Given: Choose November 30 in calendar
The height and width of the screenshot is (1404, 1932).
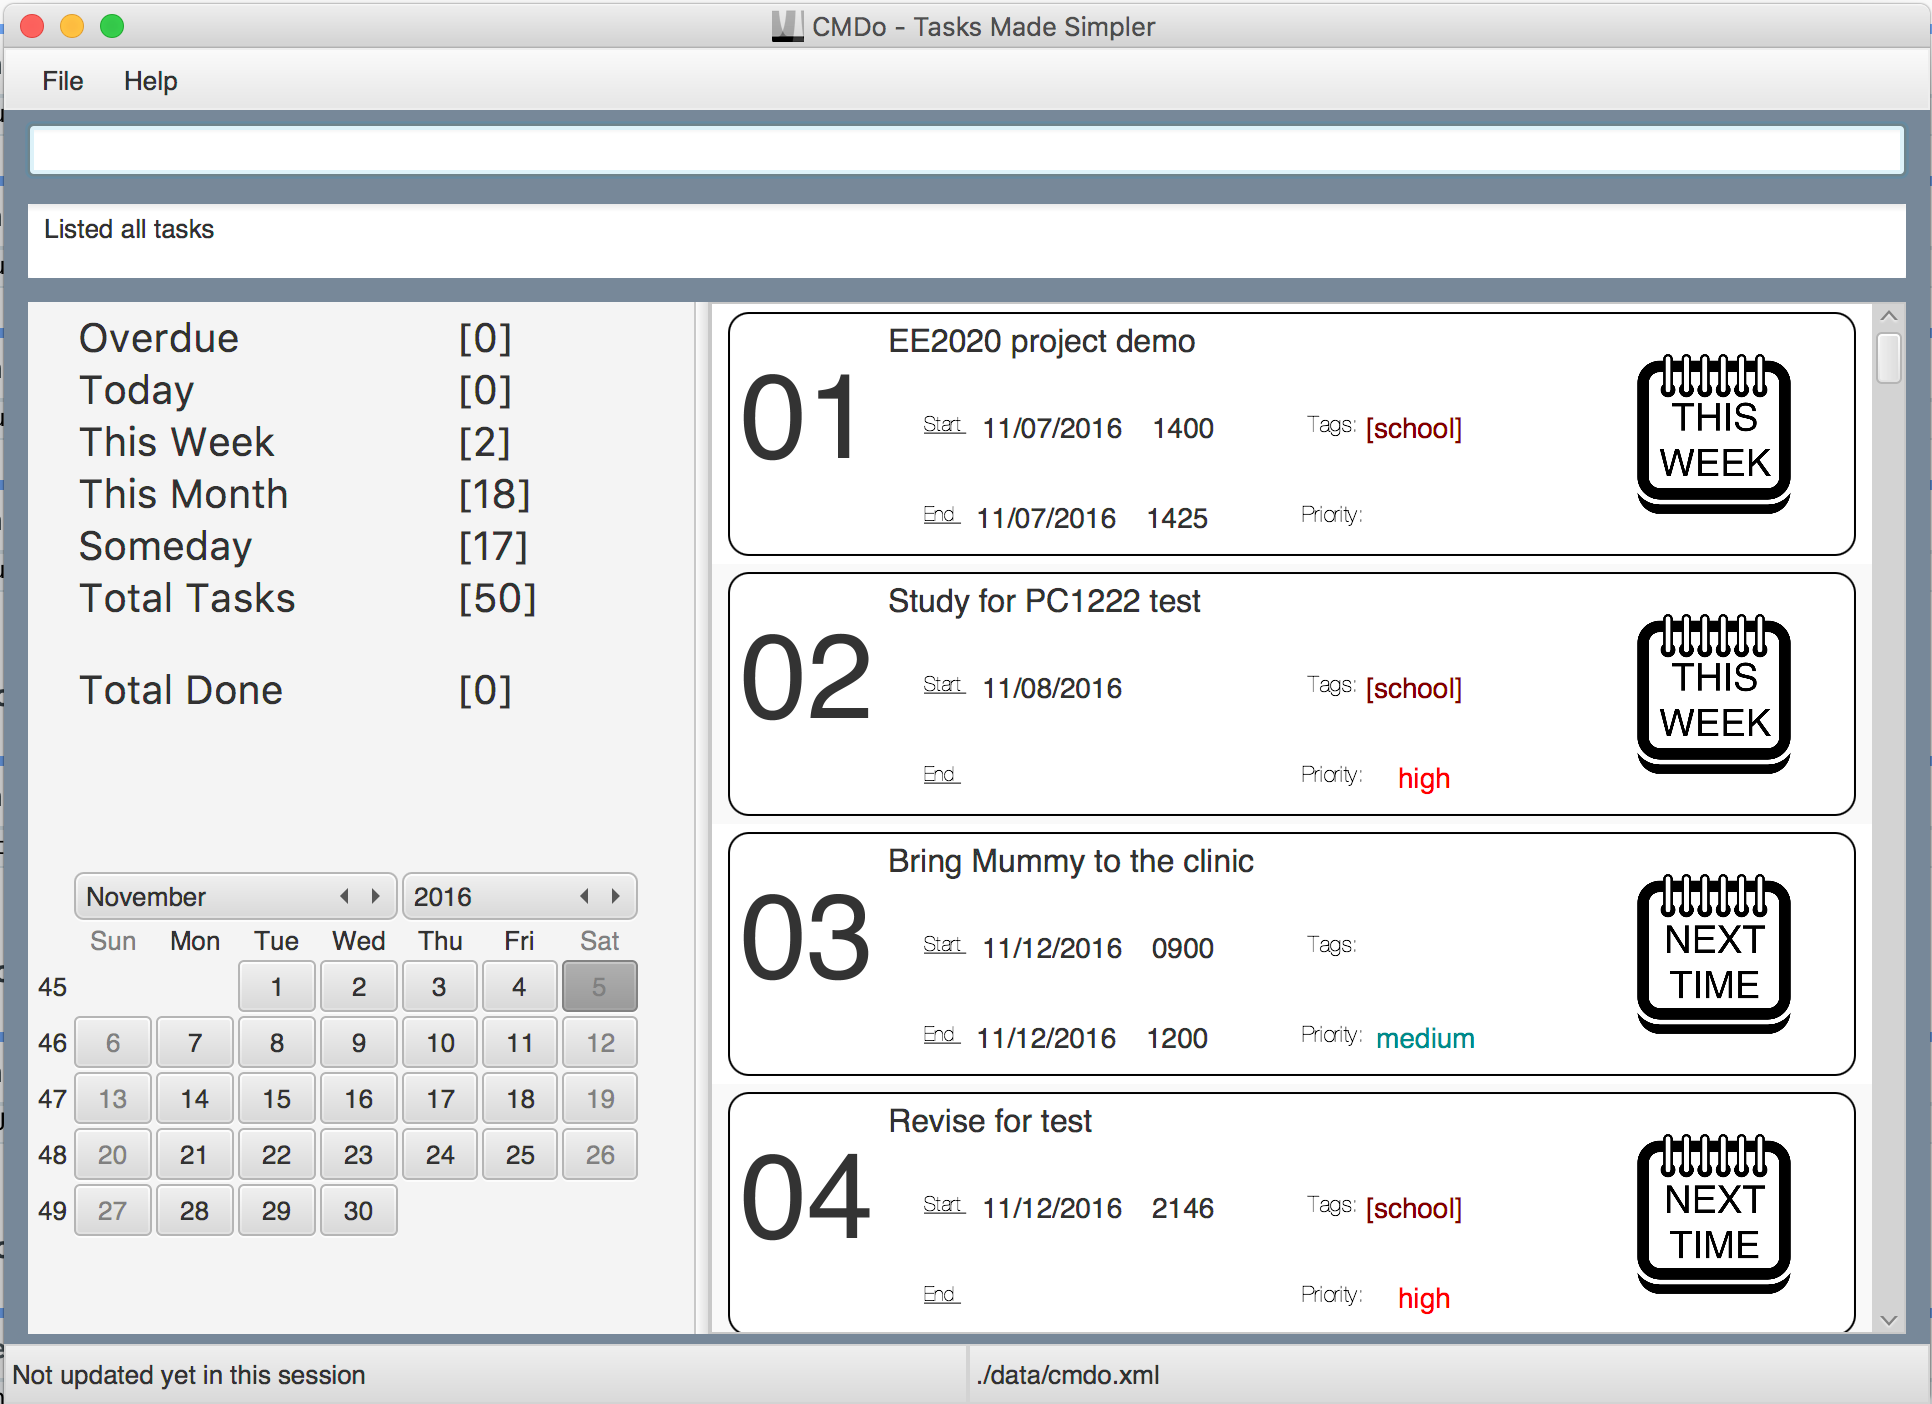Looking at the screenshot, I should click(x=358, y=1211).
